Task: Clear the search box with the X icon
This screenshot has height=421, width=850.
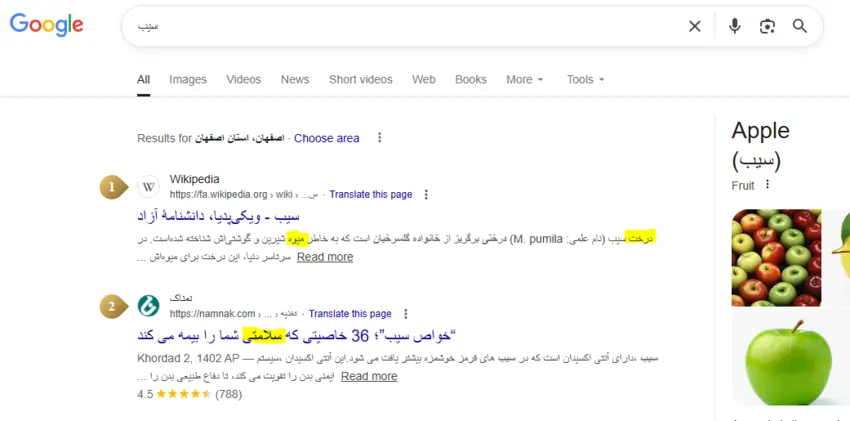Action: click(x=694, y=26)
